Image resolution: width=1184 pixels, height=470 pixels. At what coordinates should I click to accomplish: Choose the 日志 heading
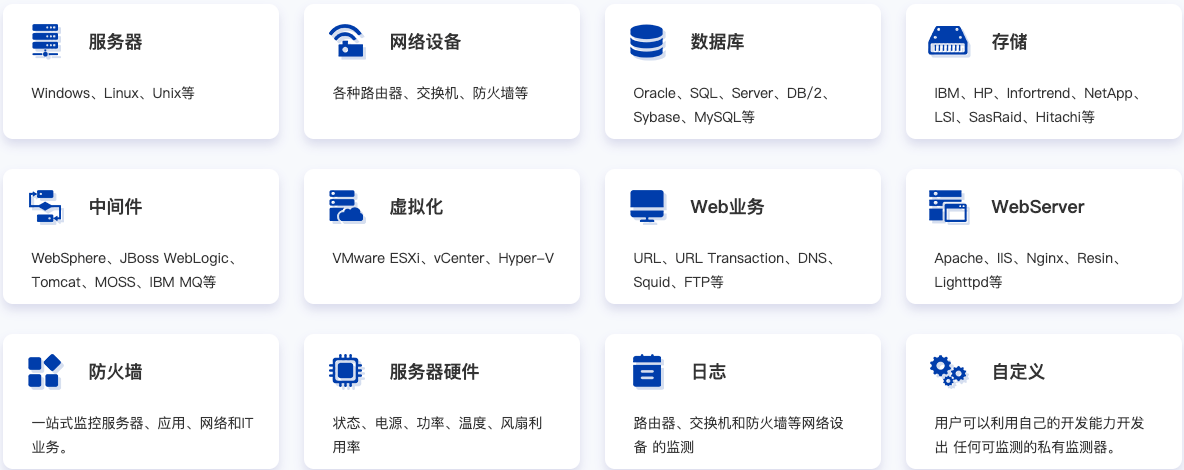coord(708,372)
